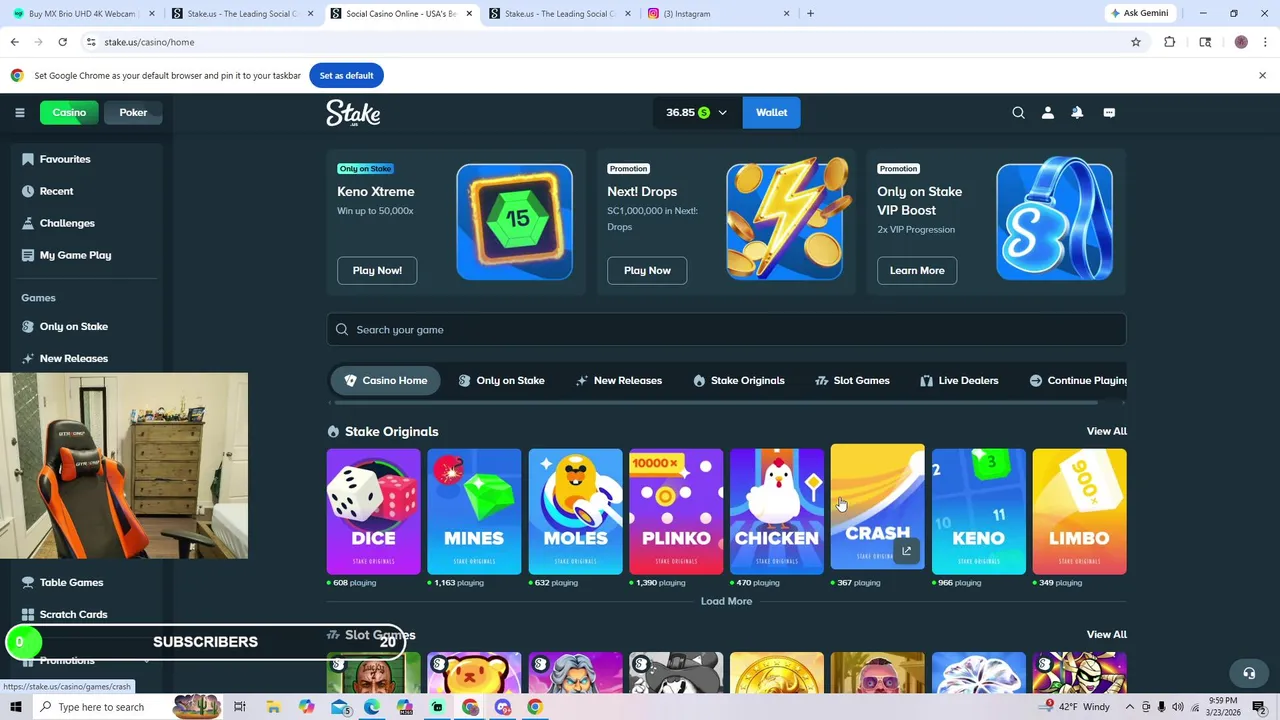Image resolution: width=1280 pixels, height=720 pixels.
Task: Open Challenges in the sidebar
Action: click(x=67, y=223)
